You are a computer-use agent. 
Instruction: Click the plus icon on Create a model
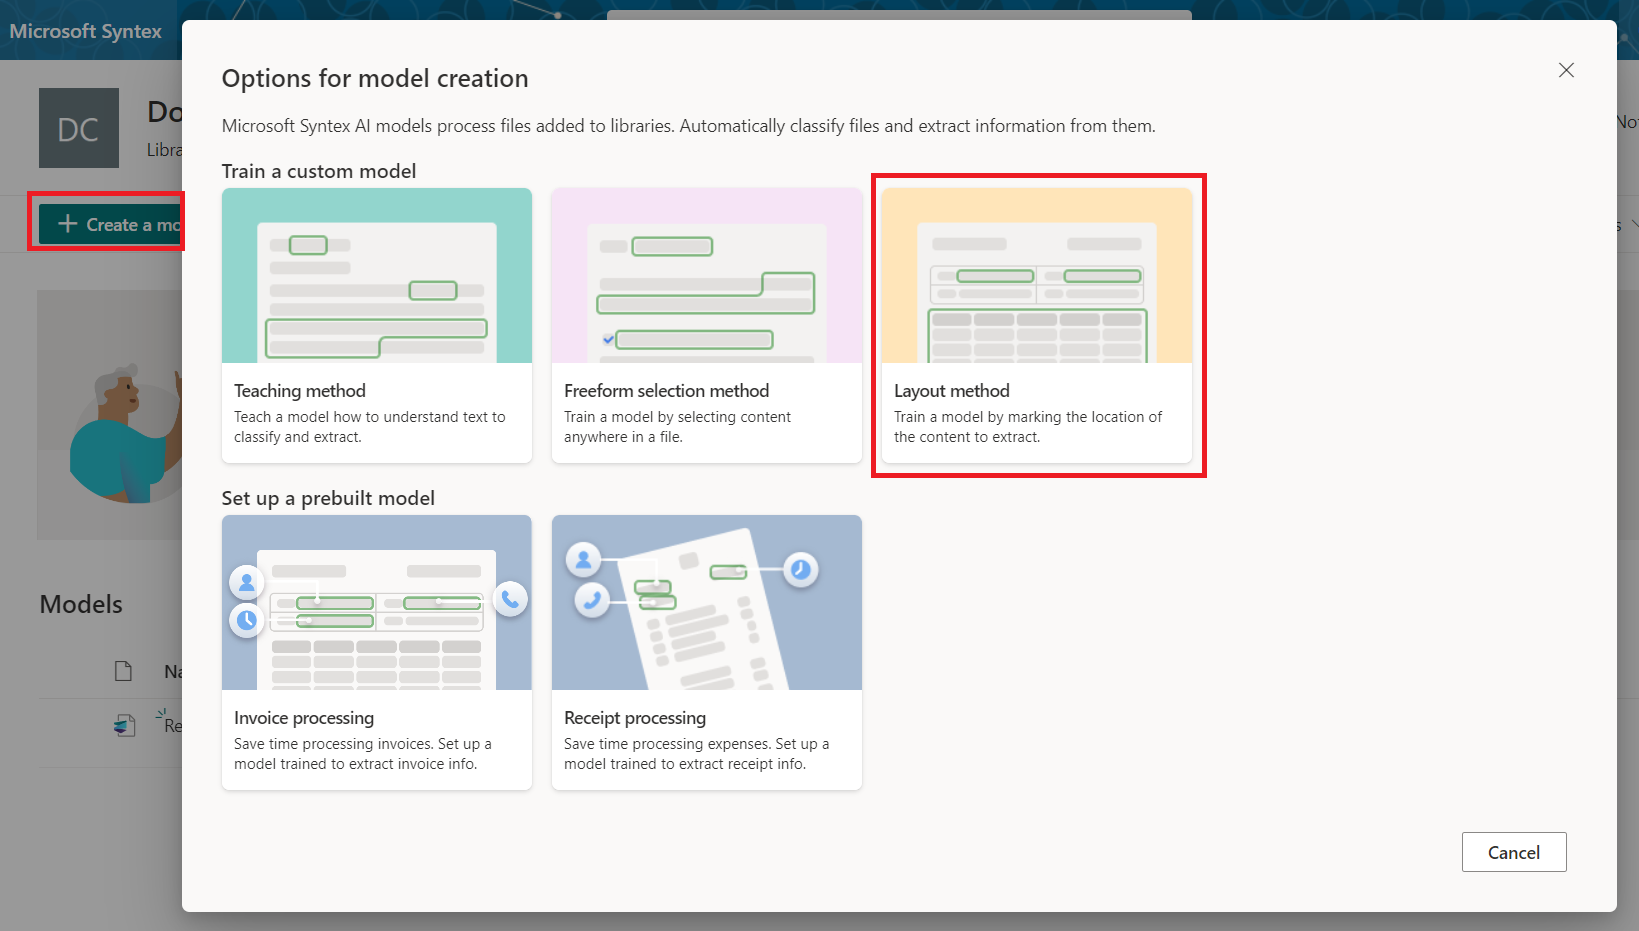68,224
